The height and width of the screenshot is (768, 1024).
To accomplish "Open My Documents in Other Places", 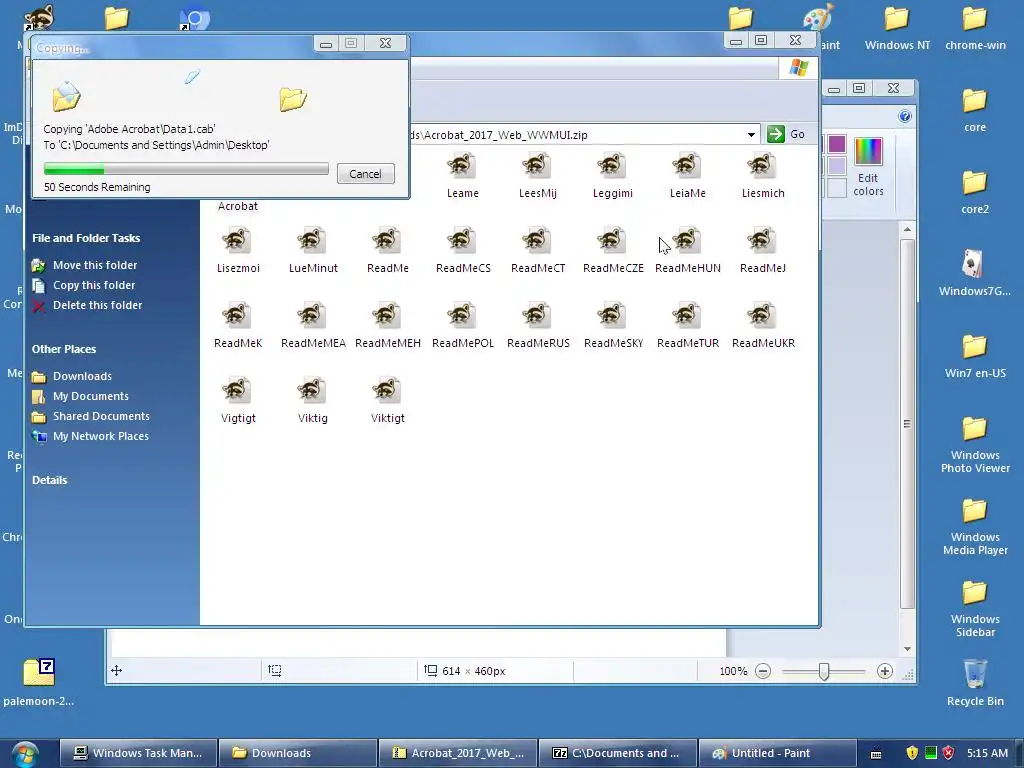I will (91, 396).
